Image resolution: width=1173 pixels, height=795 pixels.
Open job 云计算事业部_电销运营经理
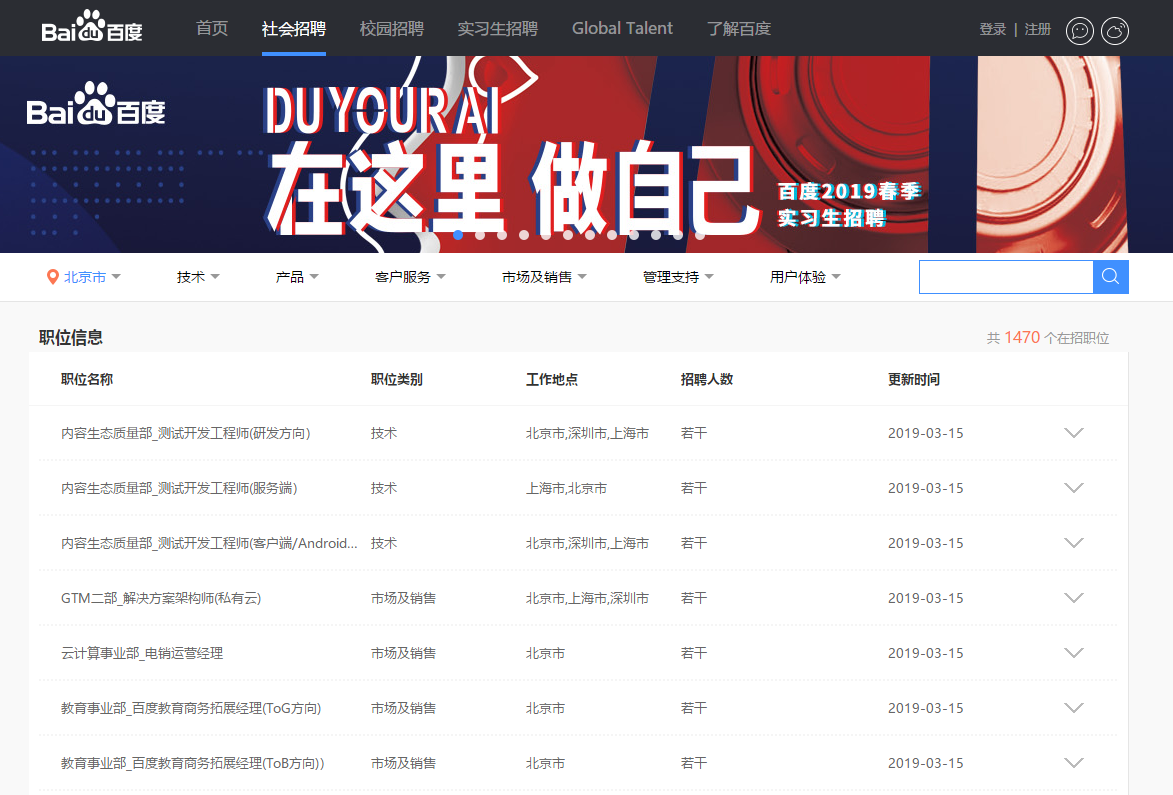(x=142, y=653)
